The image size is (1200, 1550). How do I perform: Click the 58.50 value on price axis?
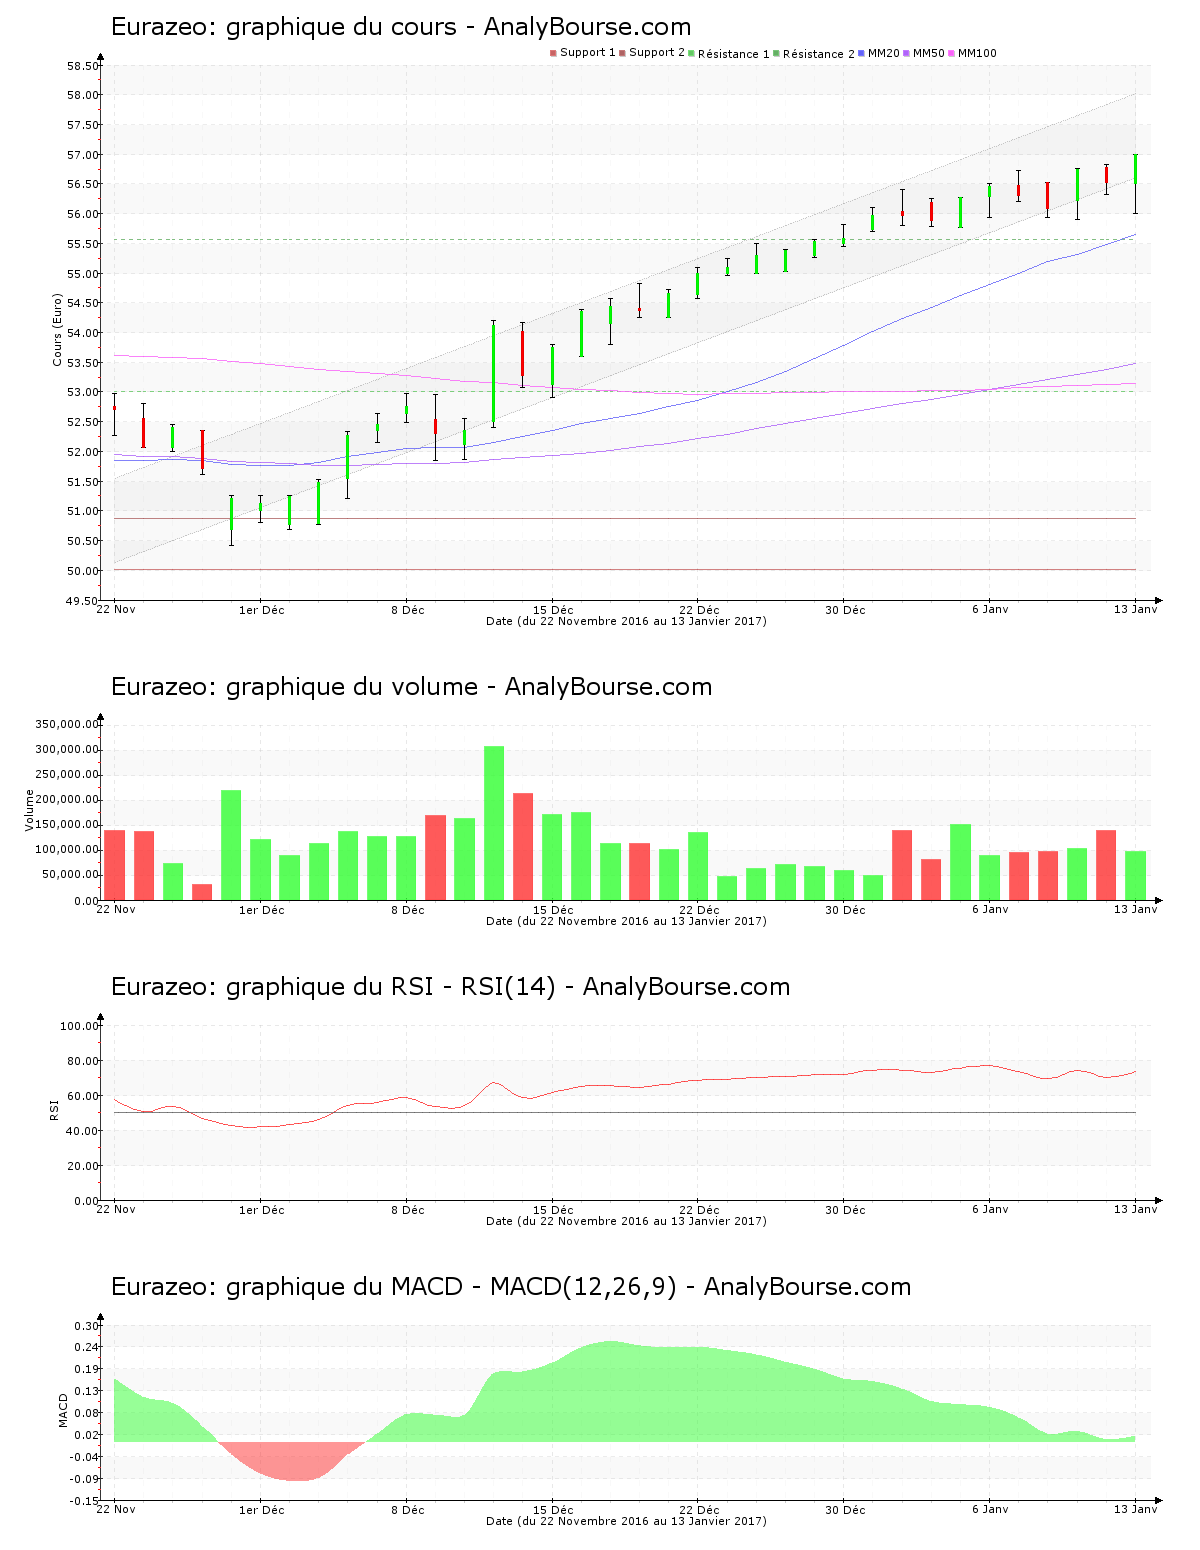coord(83,66)
